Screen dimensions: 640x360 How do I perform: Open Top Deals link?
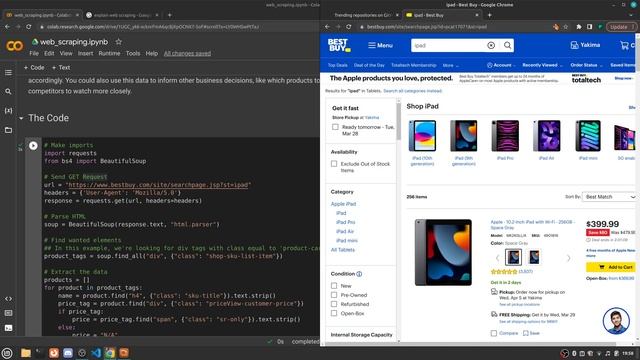click(x=338, y=65)
